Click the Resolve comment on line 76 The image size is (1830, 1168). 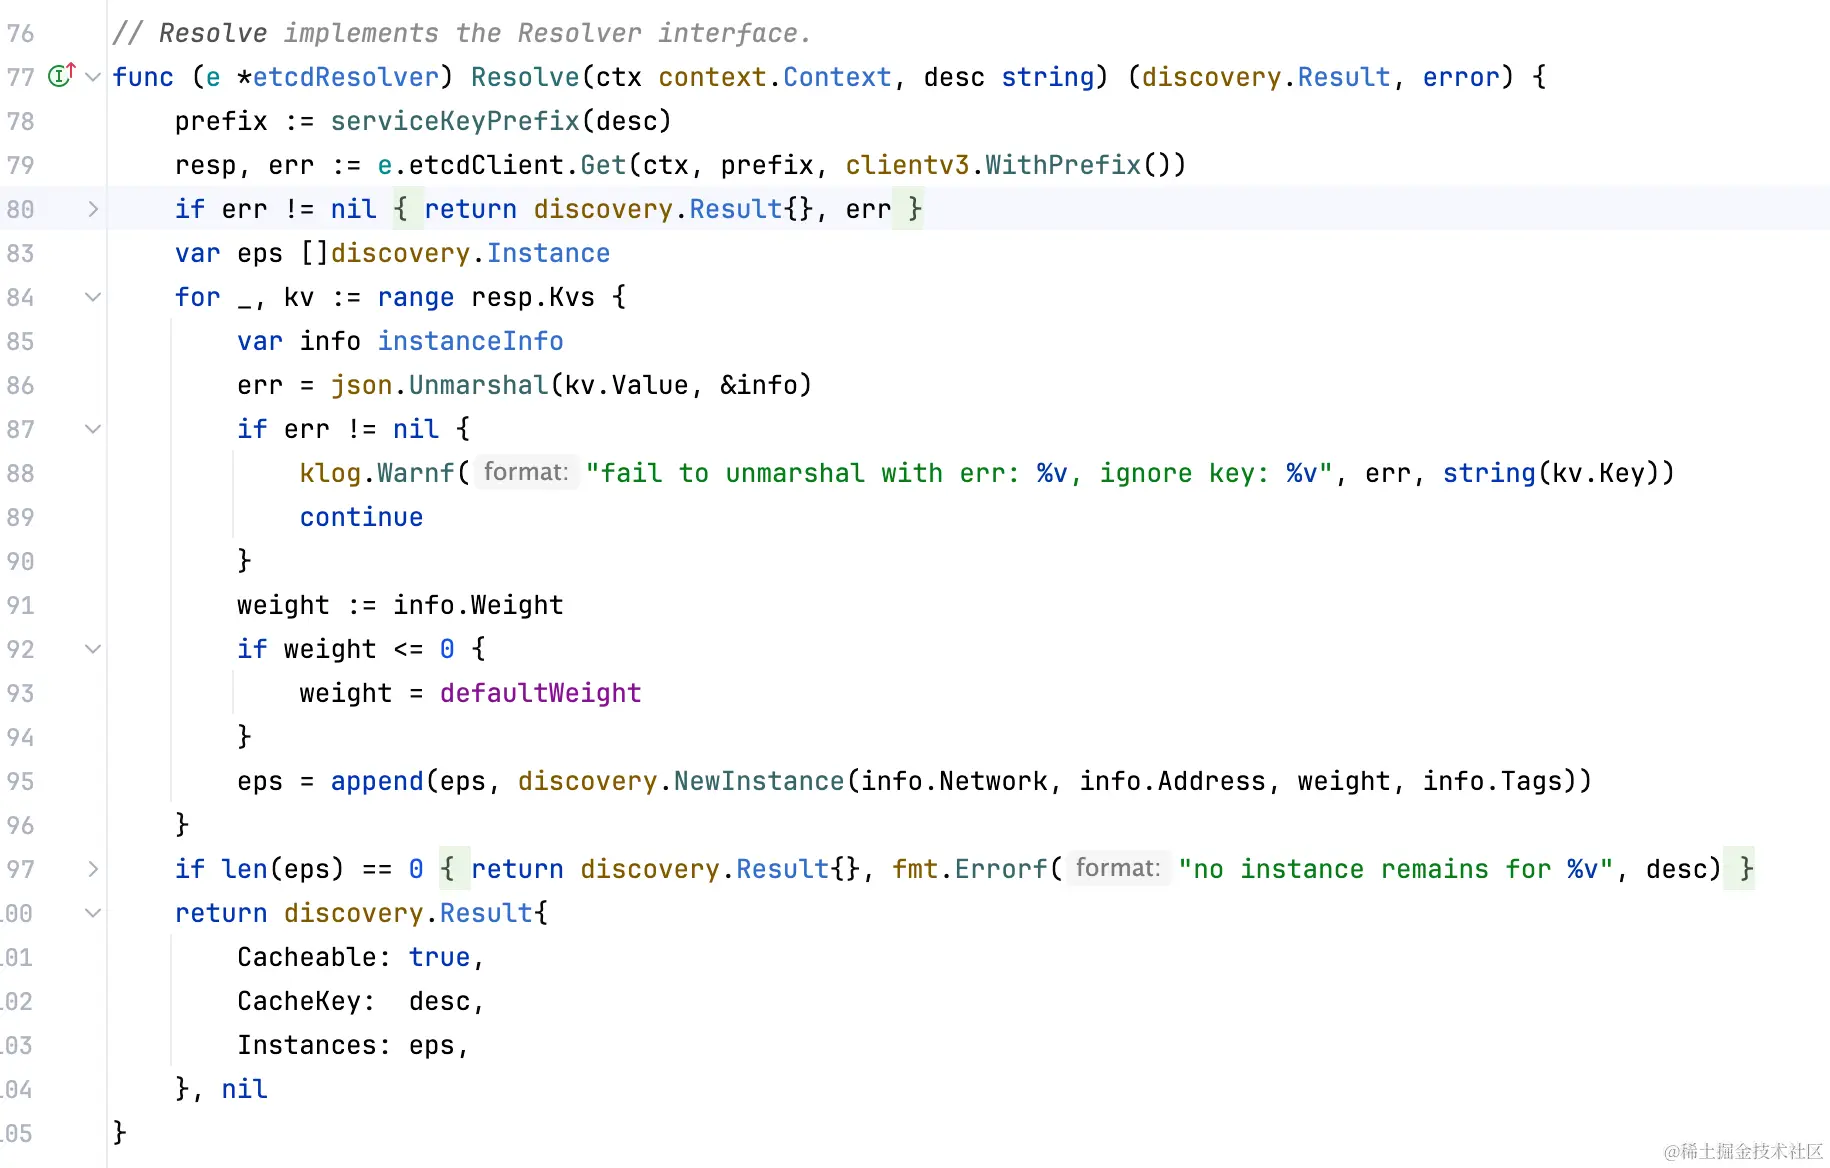(x=461, y=33)
